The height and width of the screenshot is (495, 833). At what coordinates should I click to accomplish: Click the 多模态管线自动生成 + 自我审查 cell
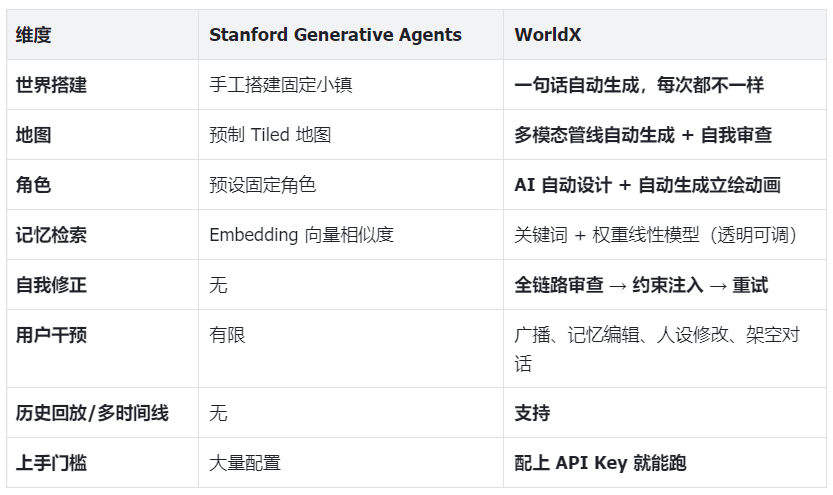click(x=665, y=135)
